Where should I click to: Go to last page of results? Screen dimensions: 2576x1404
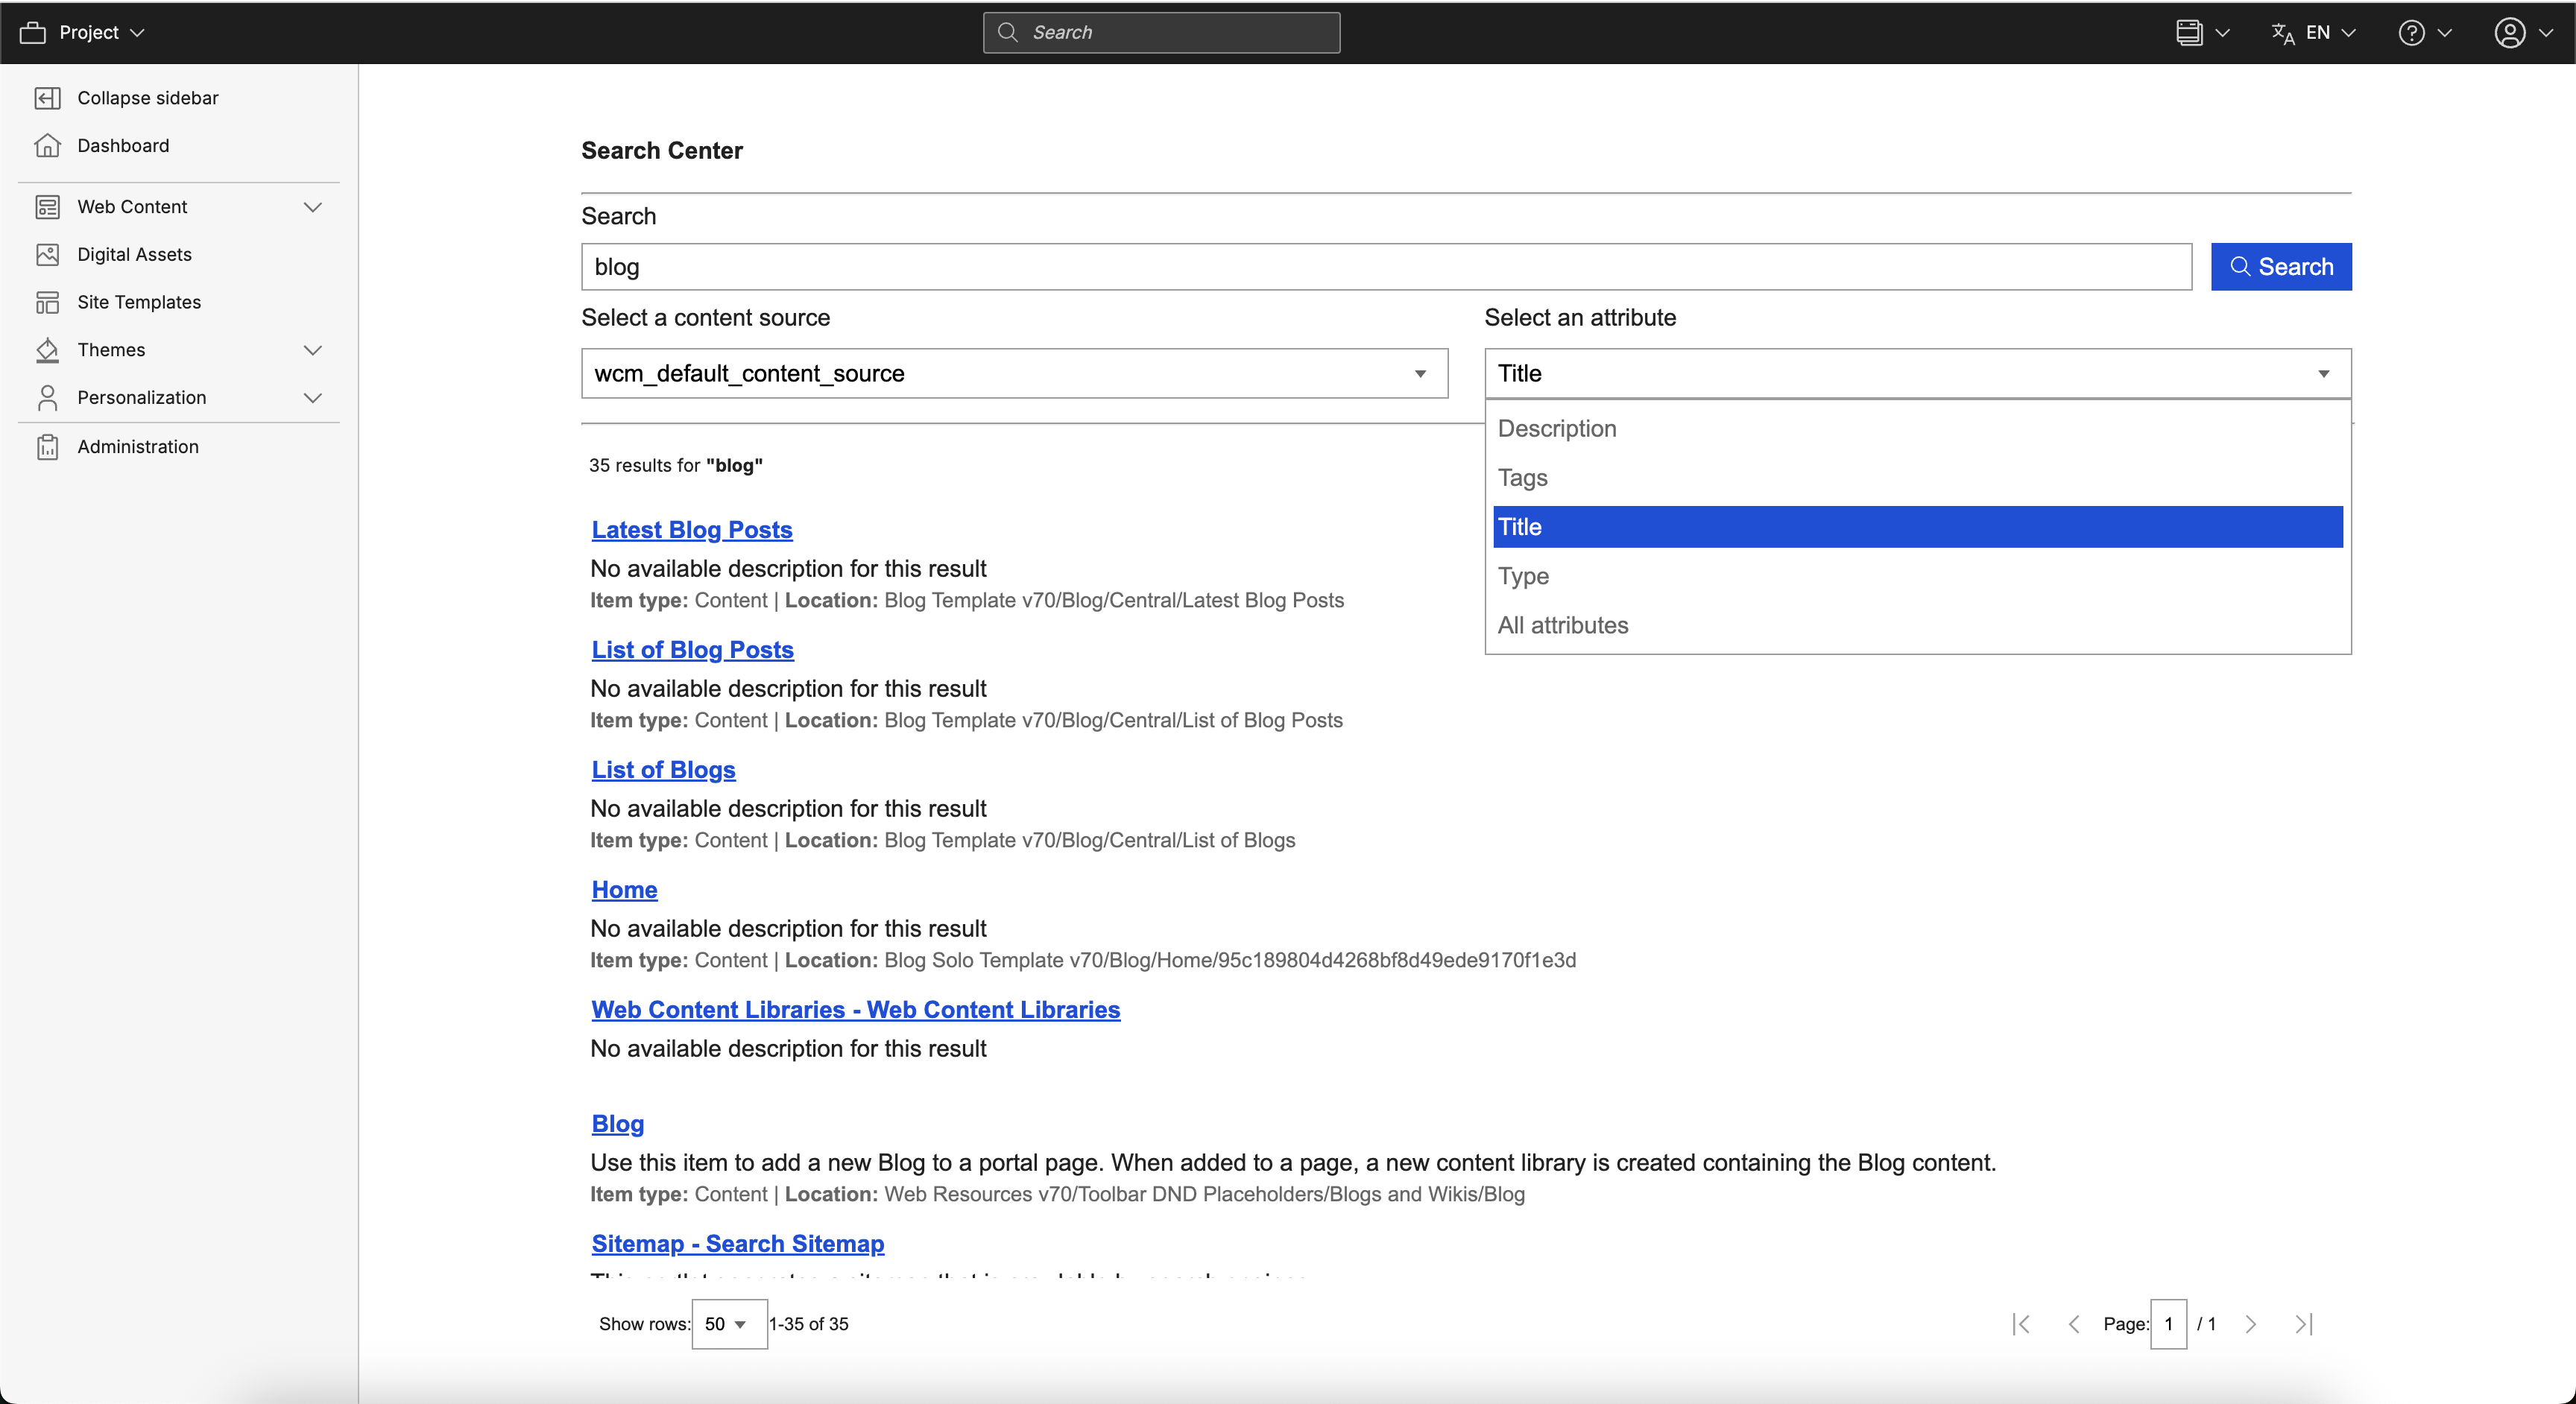pos(2304,1324)
